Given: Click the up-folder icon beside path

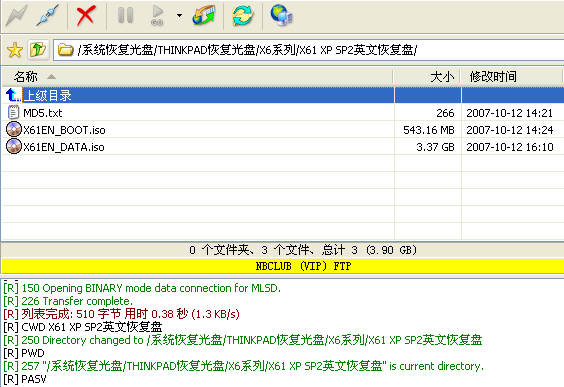Looking at the screenshot, I should click(38, 49).
